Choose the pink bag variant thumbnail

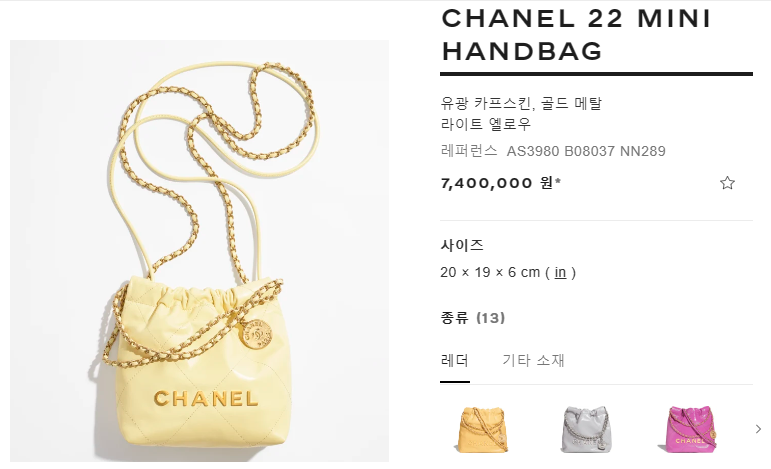[x=688, y=429]
